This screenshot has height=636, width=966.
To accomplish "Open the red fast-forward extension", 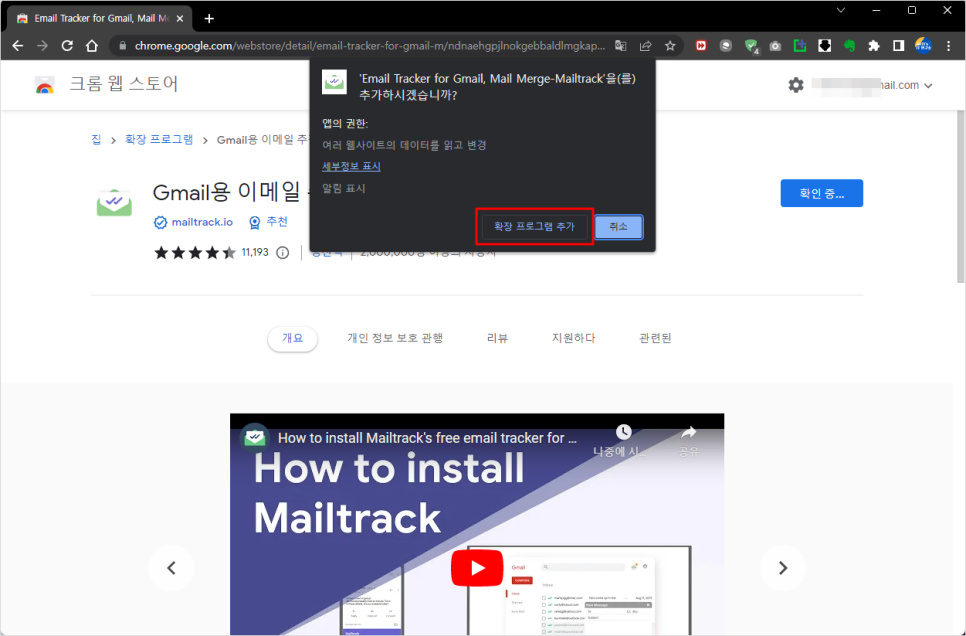I will point(701,46).
